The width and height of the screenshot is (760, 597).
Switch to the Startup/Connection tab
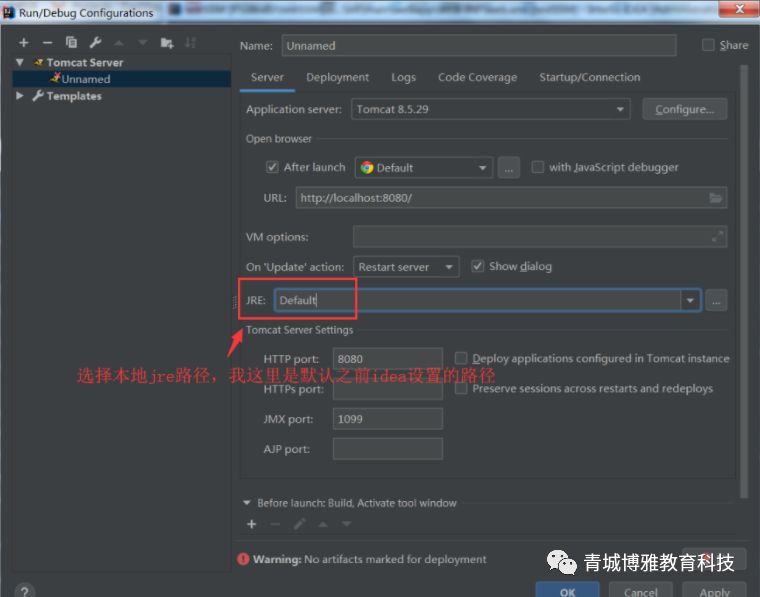(x=589, y=78)
